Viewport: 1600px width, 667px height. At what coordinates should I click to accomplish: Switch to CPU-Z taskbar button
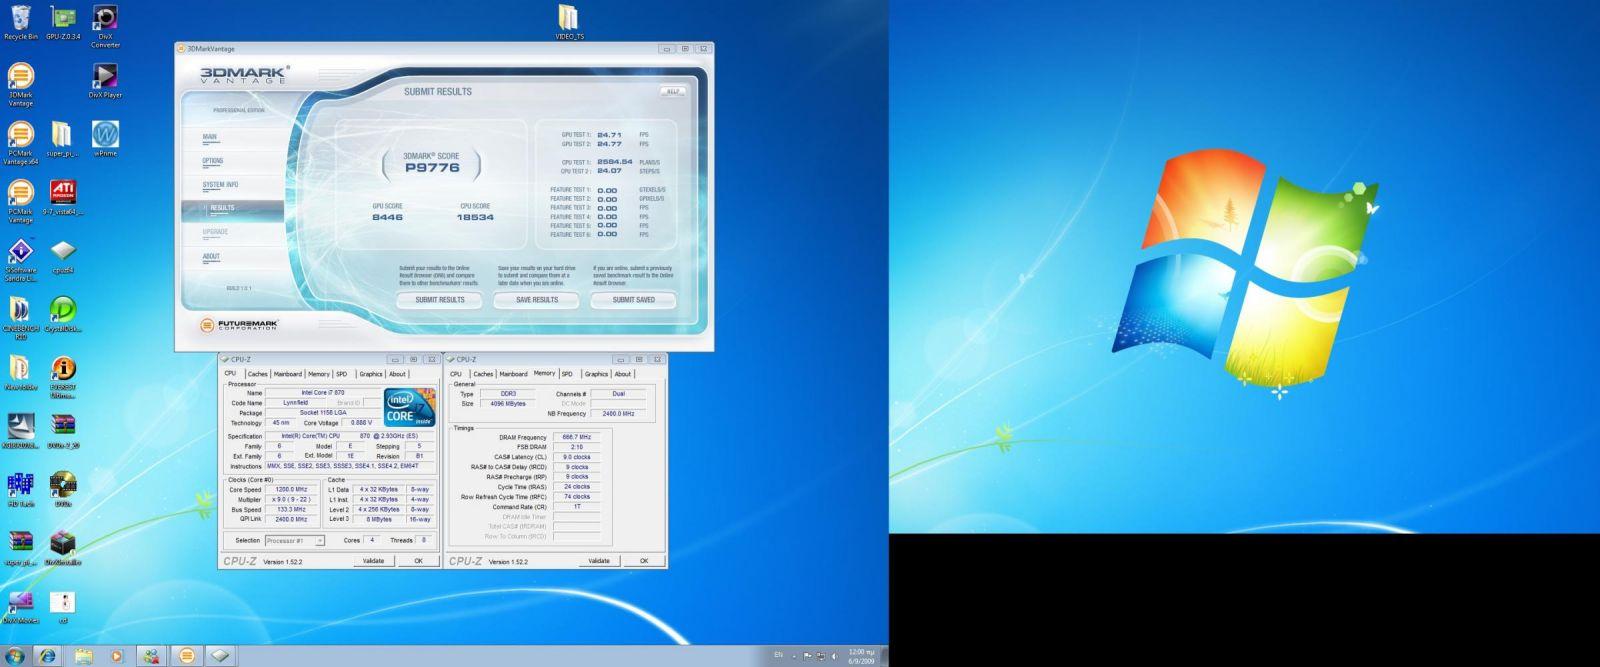pyautogui.click(x=220, y=656)
